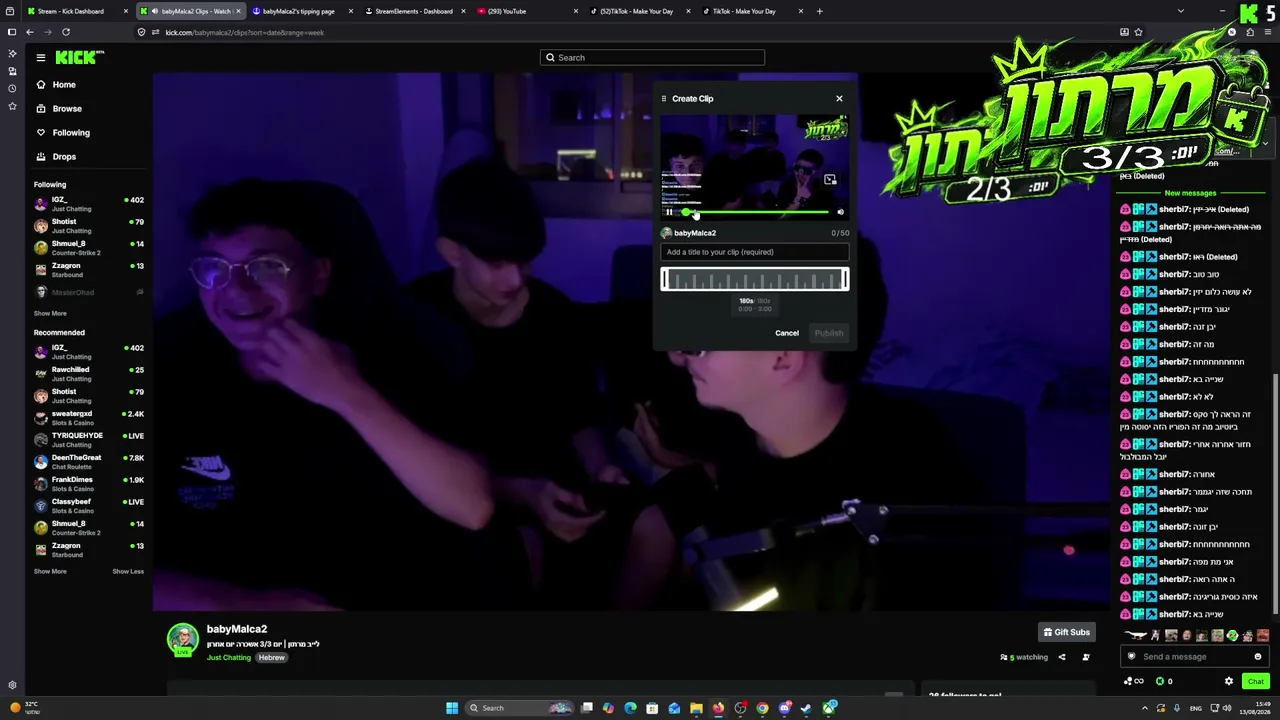Image resolution: width=1280 pixels, height=720 pixels.
Task: Pause the clip preview playback
Action: tap(669, 212)
